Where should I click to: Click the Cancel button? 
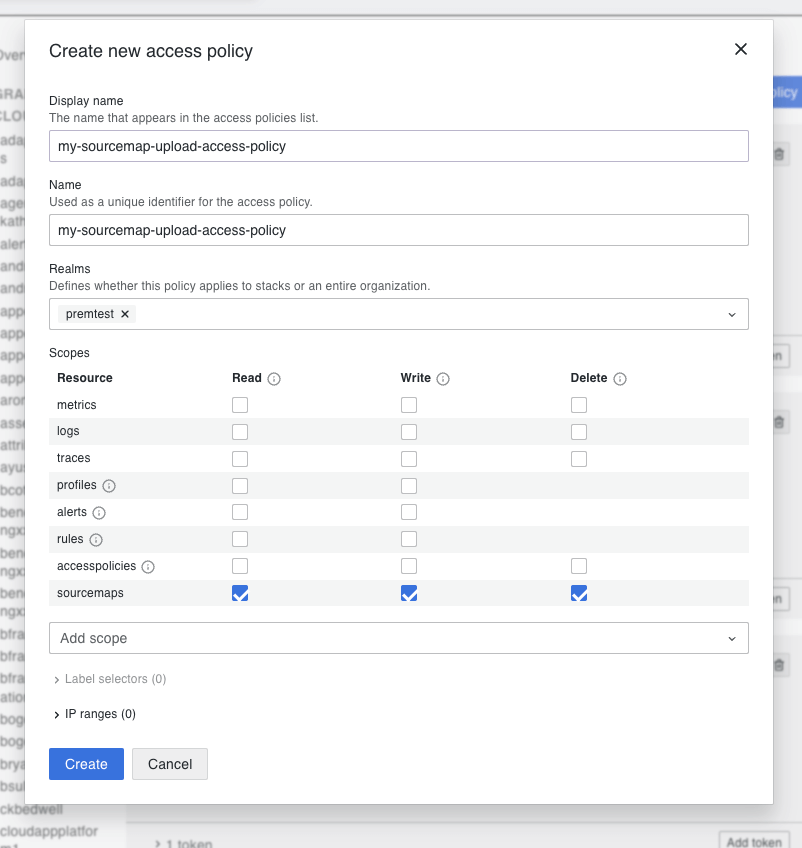point(170,764)
